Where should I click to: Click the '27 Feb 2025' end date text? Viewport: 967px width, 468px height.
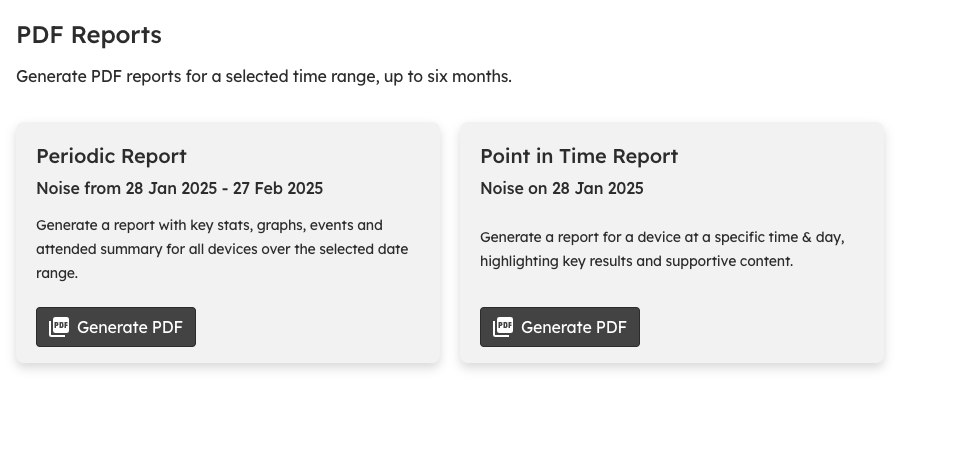tap(278, 189)
